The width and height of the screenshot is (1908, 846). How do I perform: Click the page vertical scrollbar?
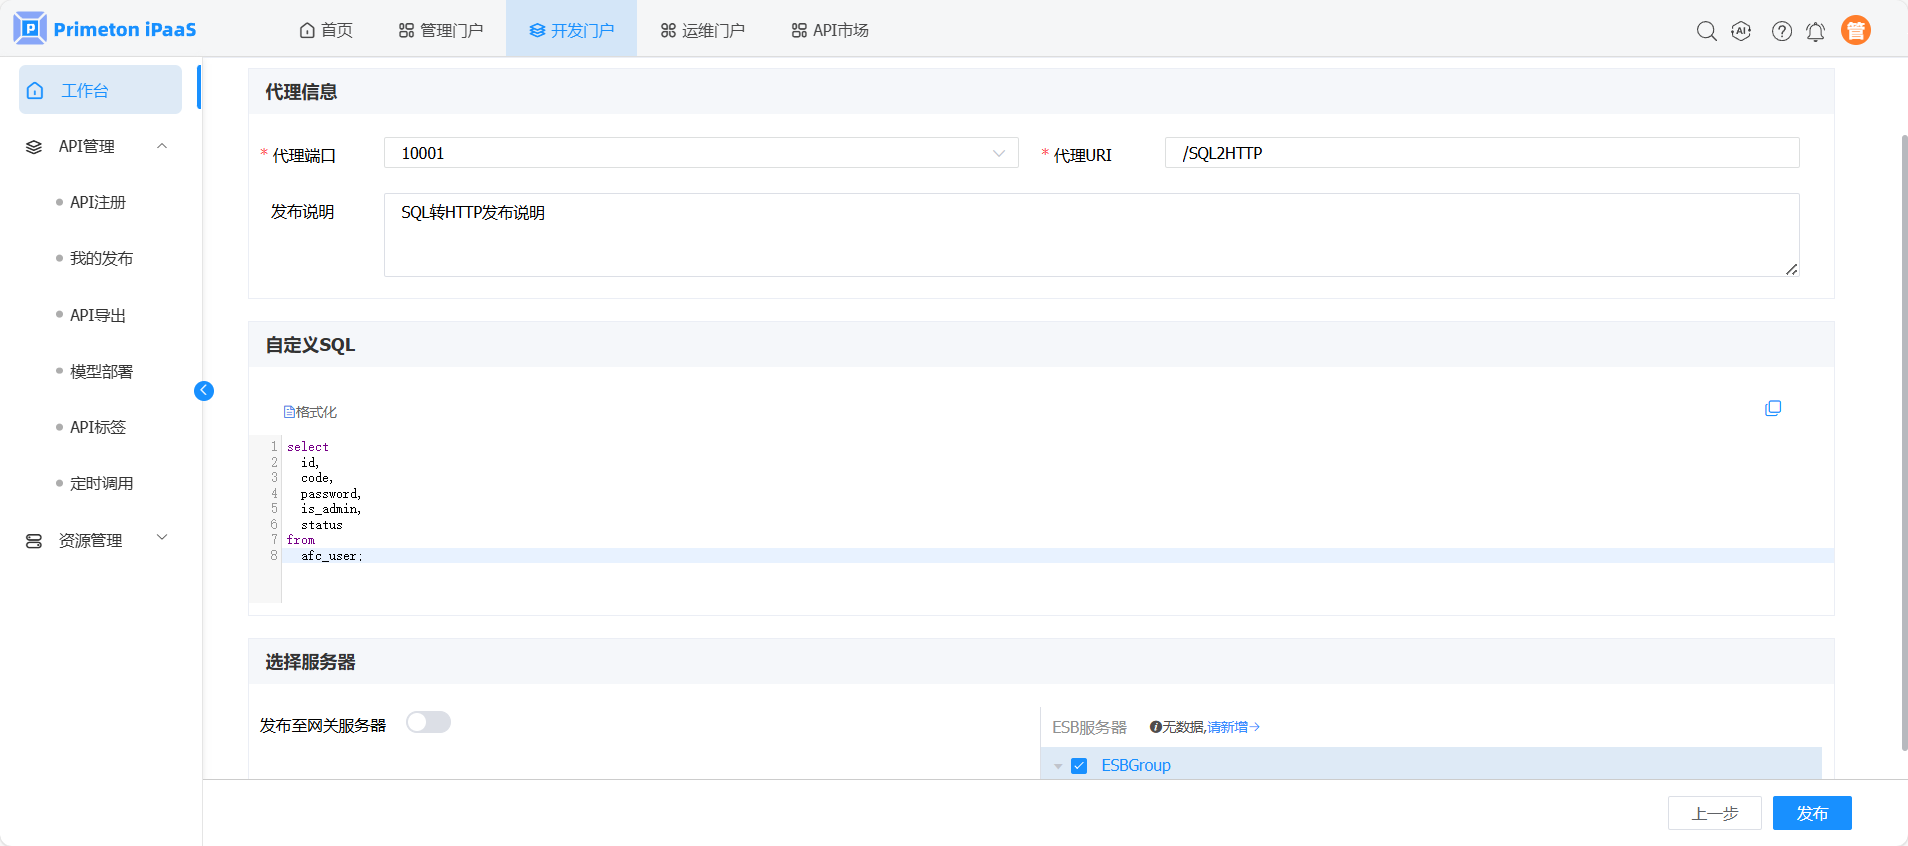(1903, 440)
